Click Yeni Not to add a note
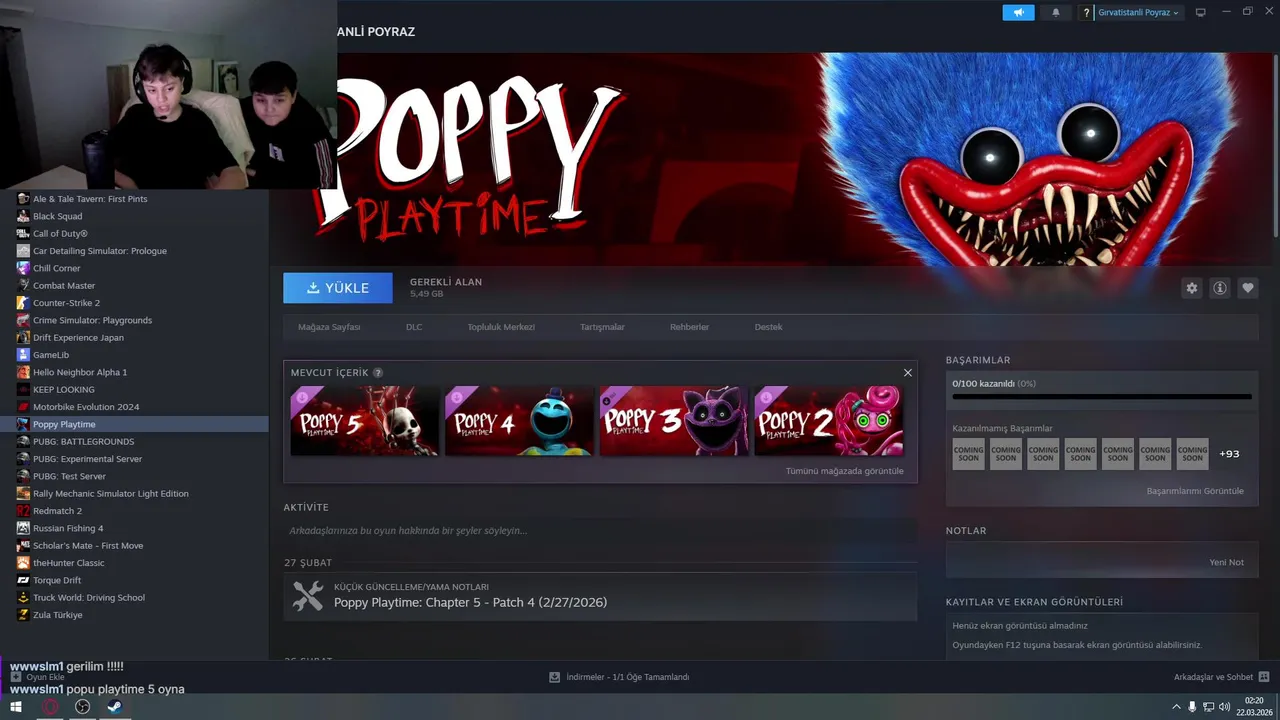The height and width of the screenshot is (720, 1280). pyautogui.click(x=1226, y=562)
